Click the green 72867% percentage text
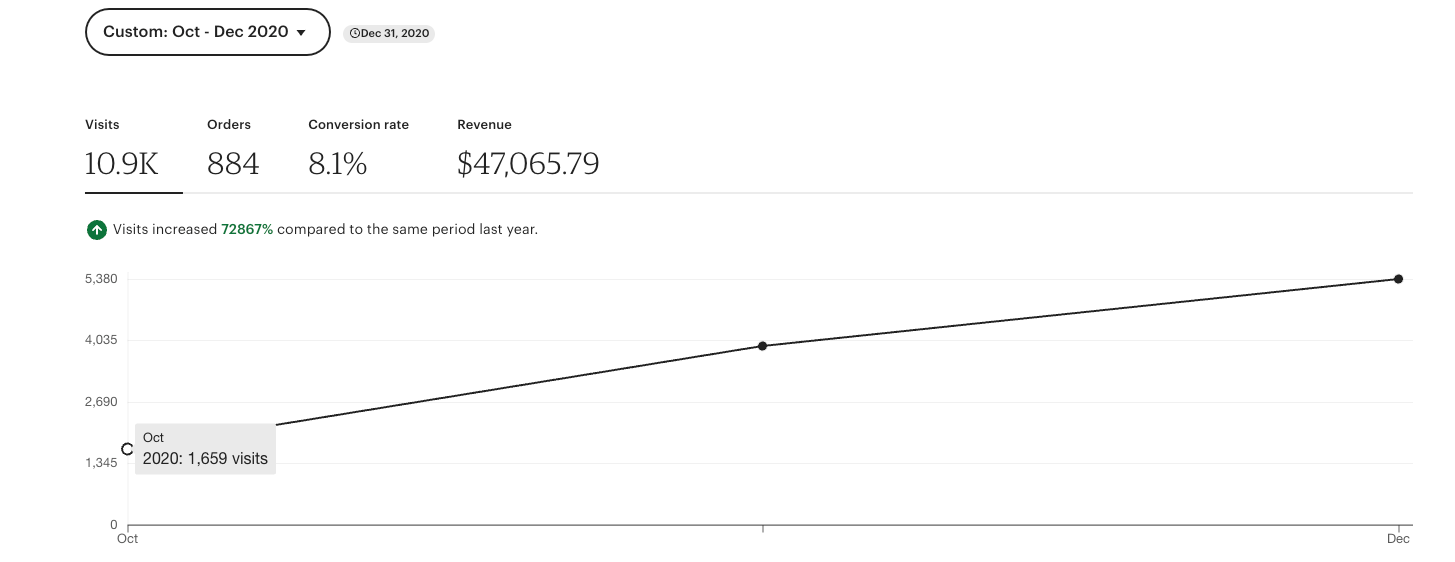 (x=247, y=230)
